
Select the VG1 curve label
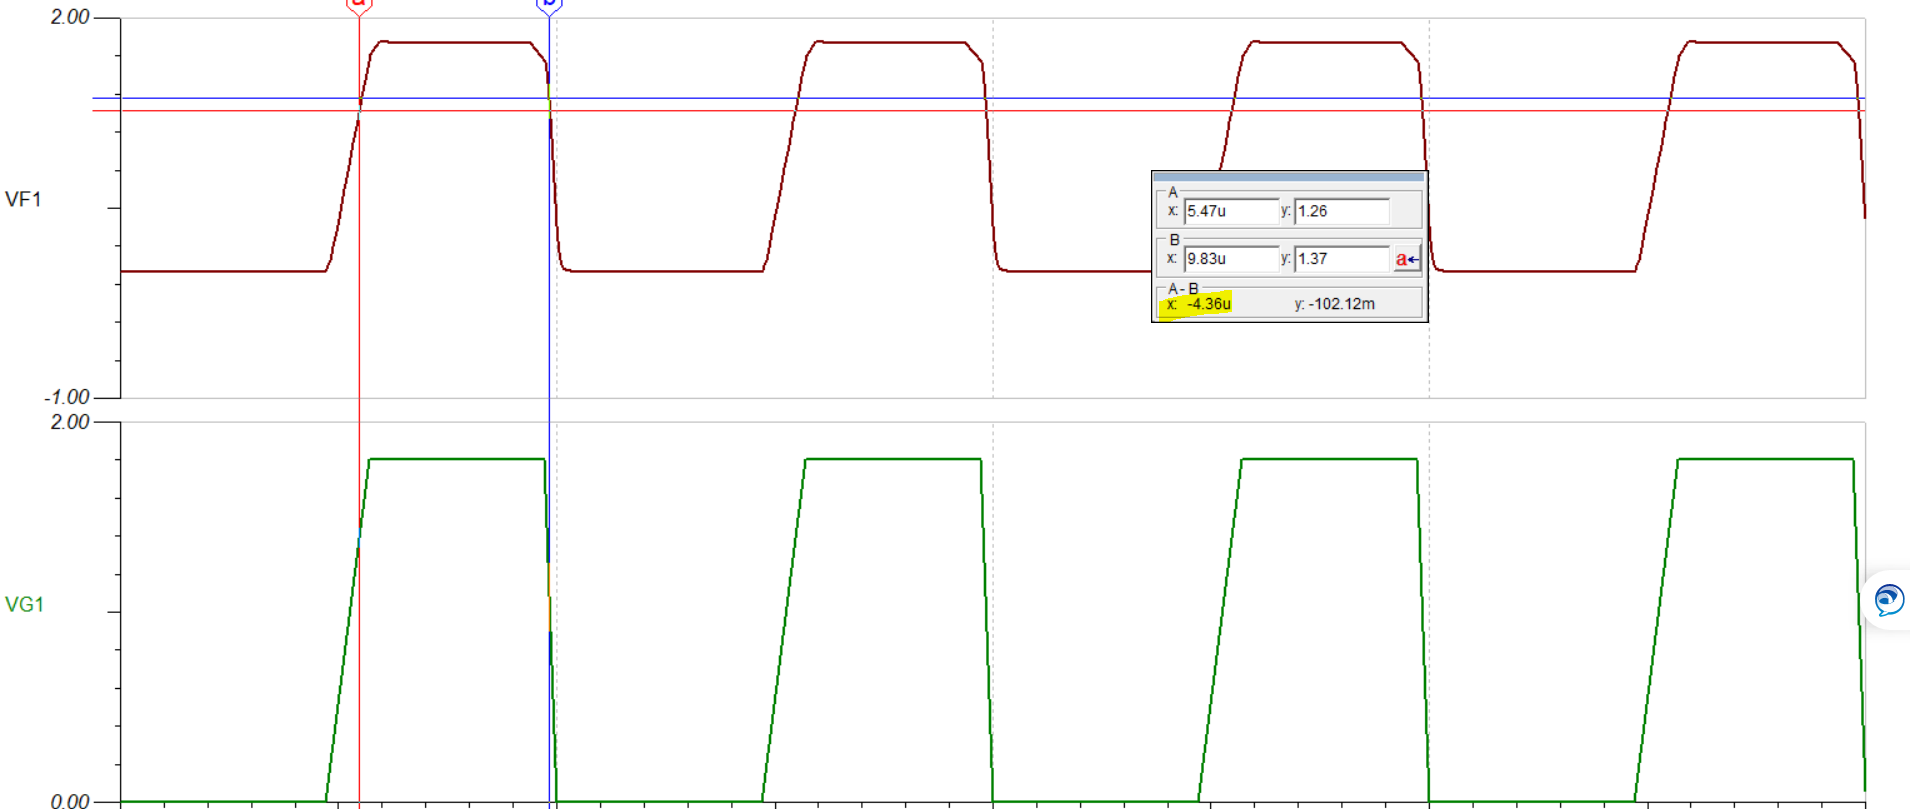pyautogui.click(x=24, y=604)
